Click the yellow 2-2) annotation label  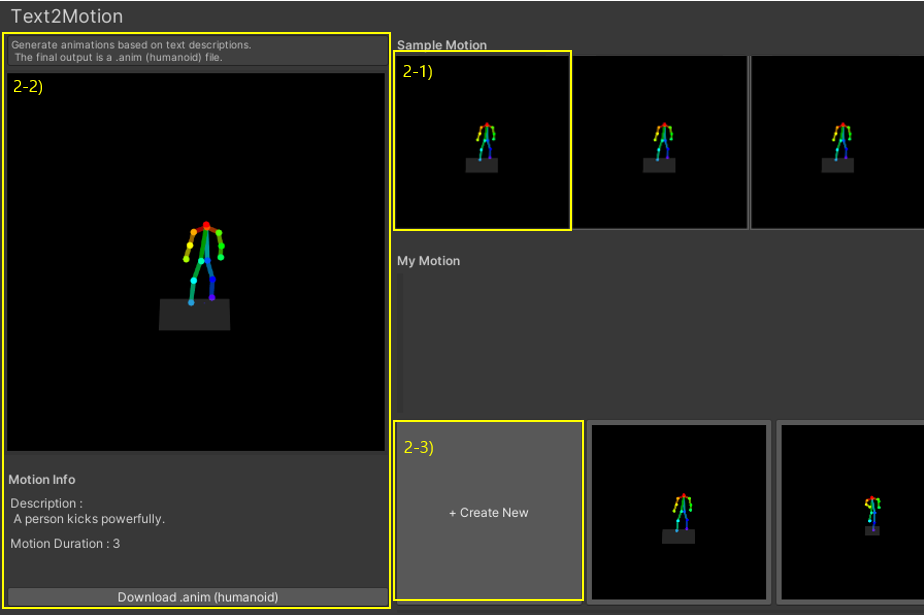tap(28, 87)
